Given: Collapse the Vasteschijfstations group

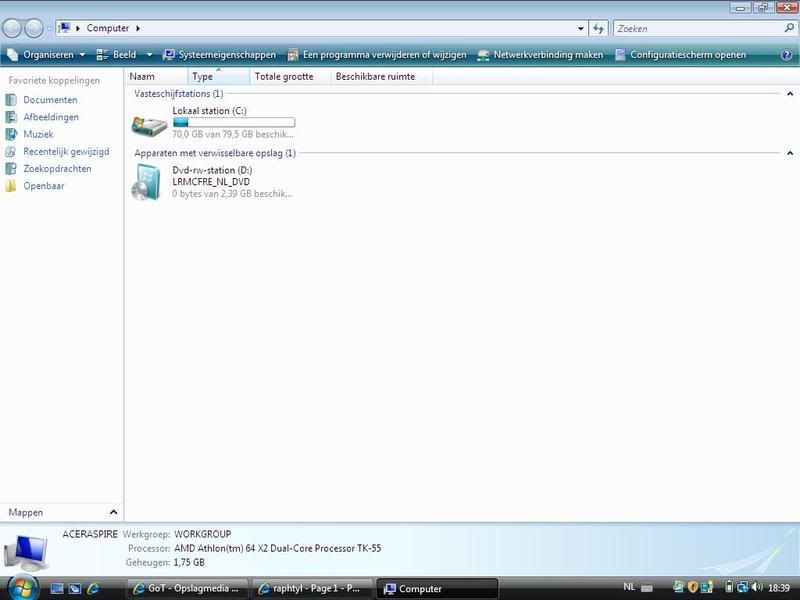Looking at the screenshot, I should (789, 94).
